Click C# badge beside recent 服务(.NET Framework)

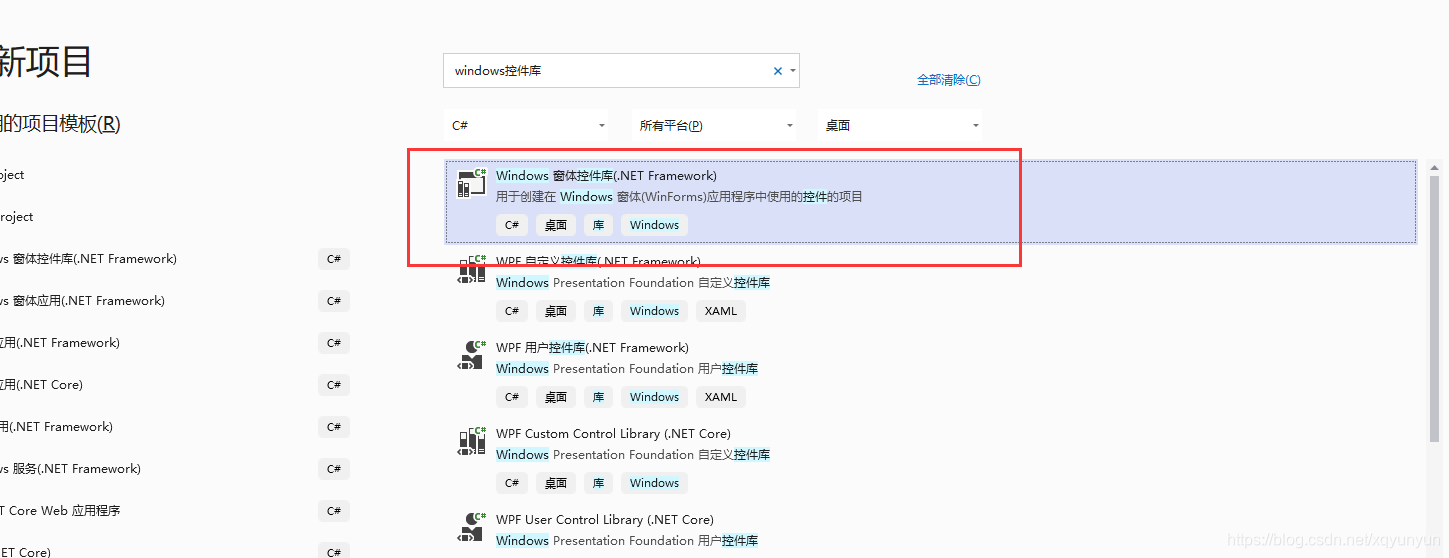coord(334,469)
